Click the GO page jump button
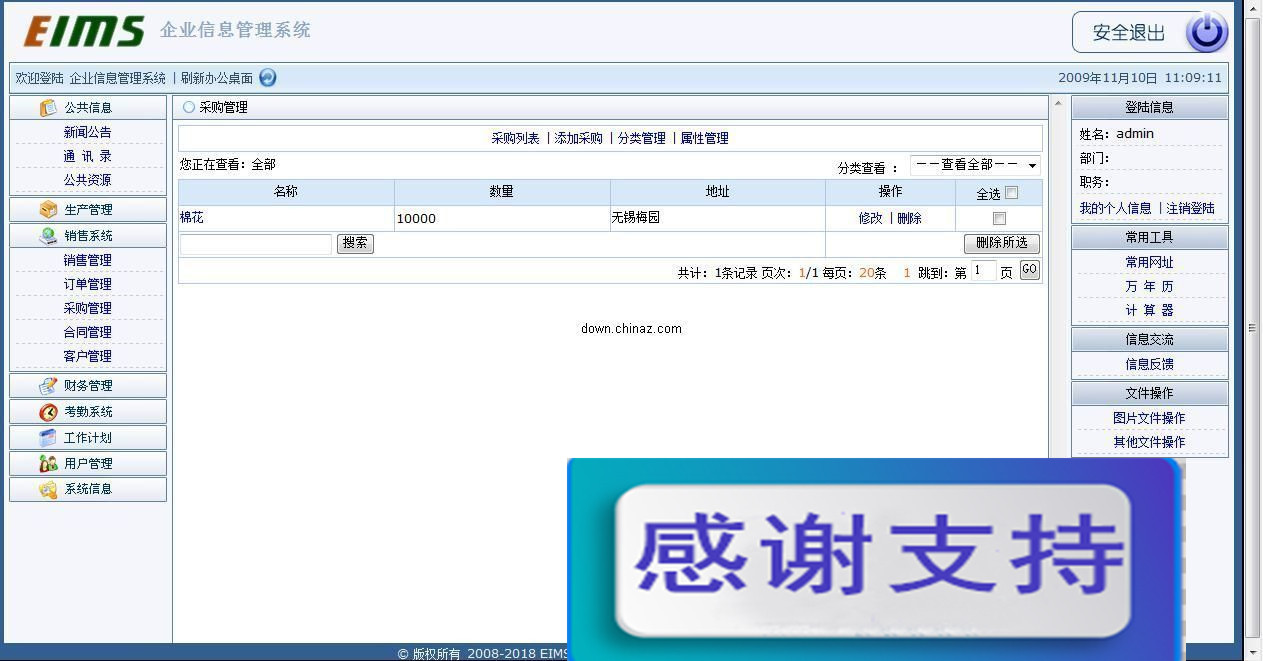This screenshot has height=661, width=1263. 1029,270
